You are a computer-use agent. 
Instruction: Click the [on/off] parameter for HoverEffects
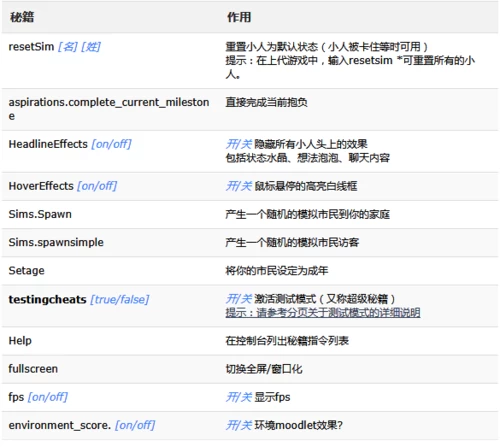(97, 186)
